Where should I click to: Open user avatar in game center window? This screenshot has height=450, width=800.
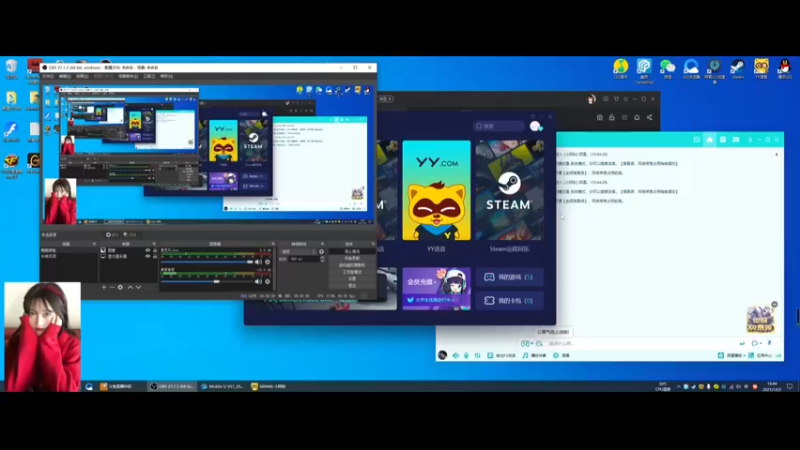tap(535, 126)
